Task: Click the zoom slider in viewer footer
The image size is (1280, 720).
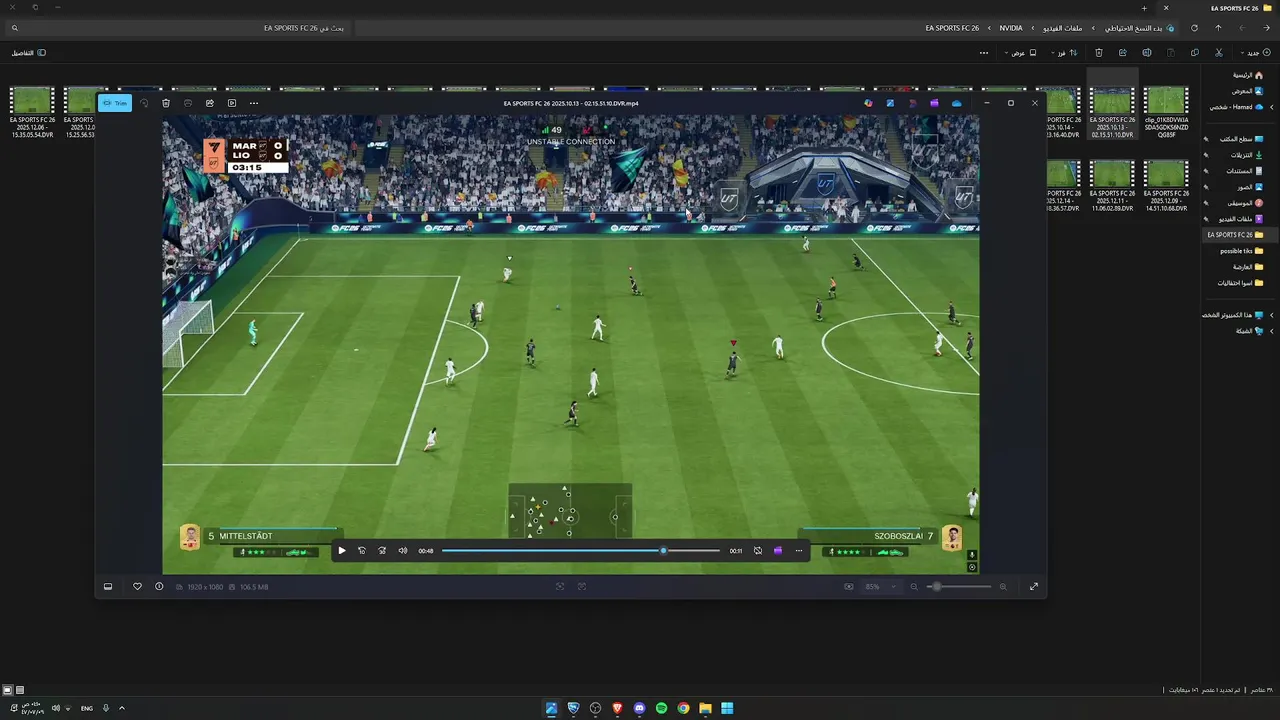Action: pyautogui.click(x=959, y=587)
